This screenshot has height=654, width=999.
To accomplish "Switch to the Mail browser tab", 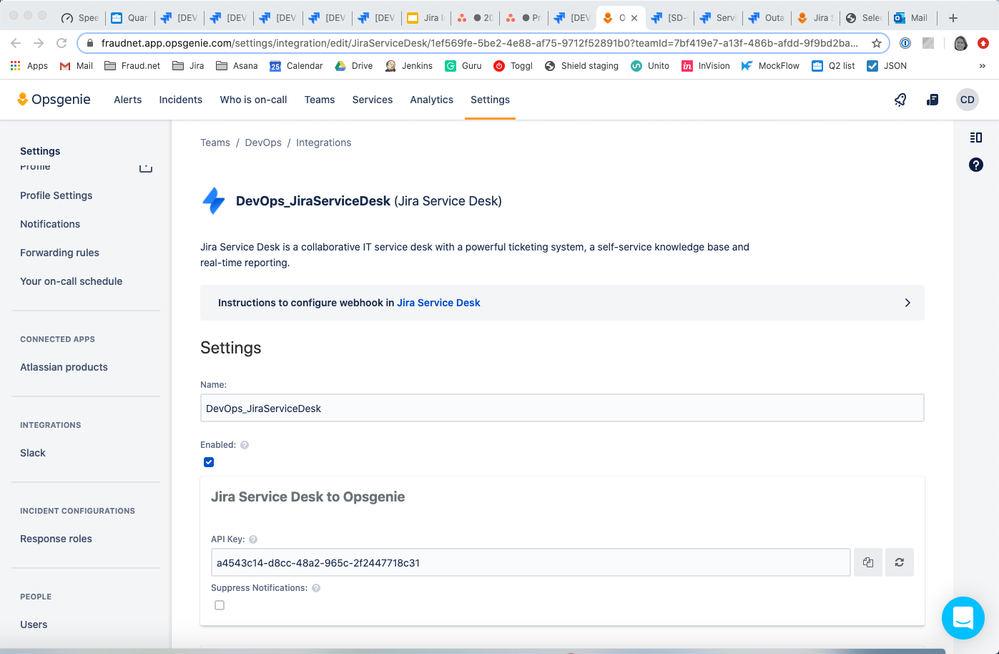I will (912, 18).
